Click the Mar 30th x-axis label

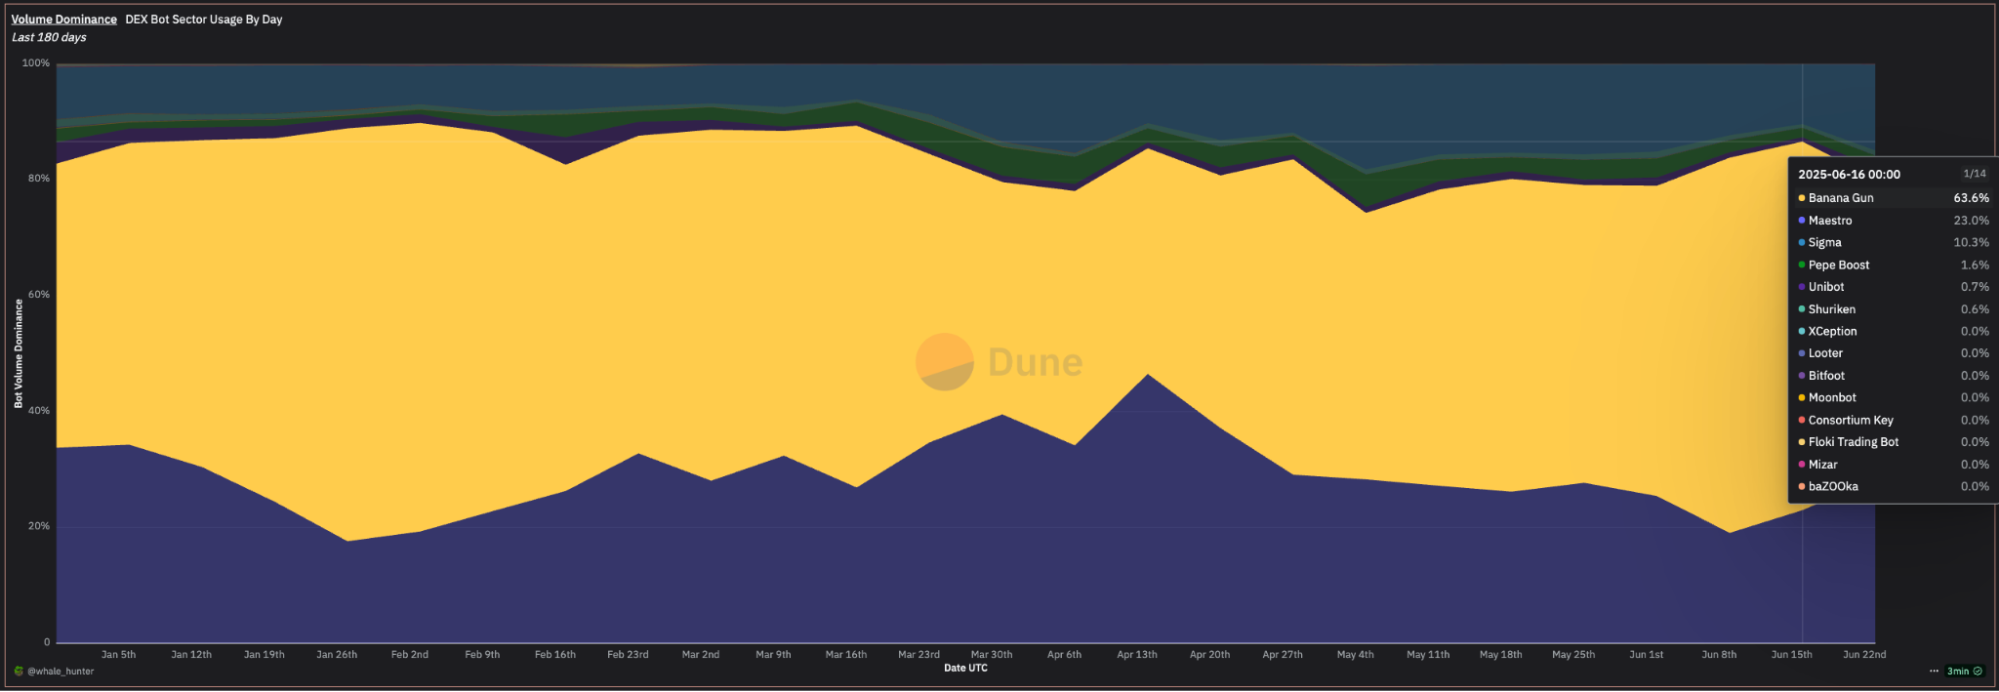pyautogui.click(x=991, y=654)
